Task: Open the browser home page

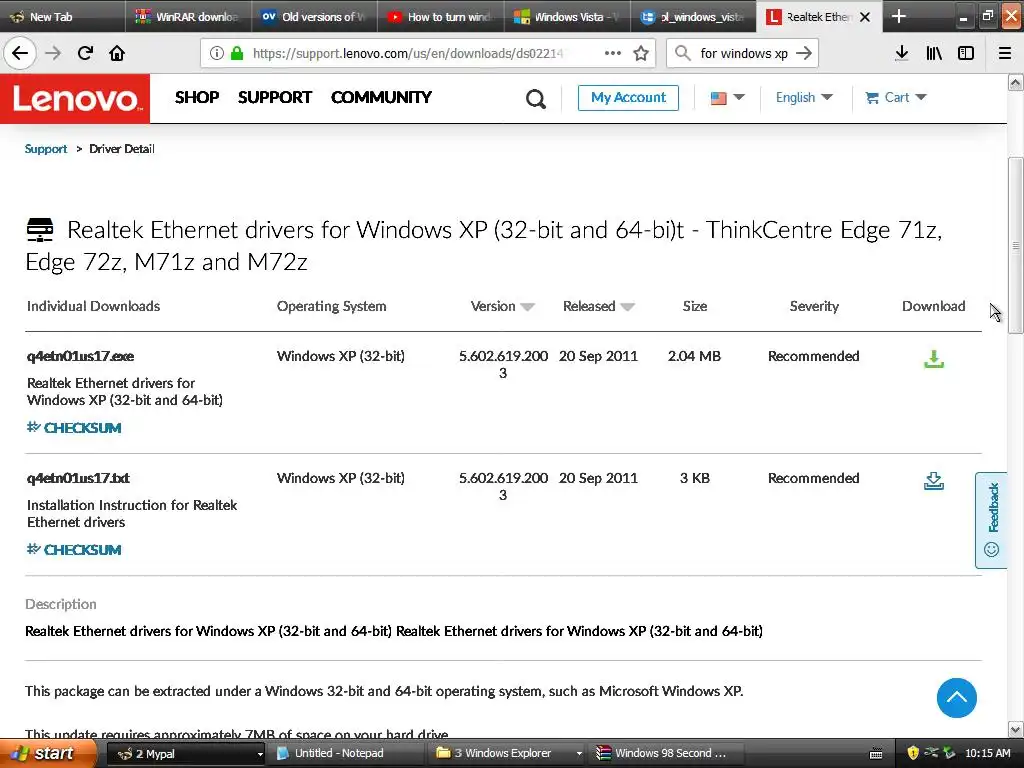Action: pos(117,53)
